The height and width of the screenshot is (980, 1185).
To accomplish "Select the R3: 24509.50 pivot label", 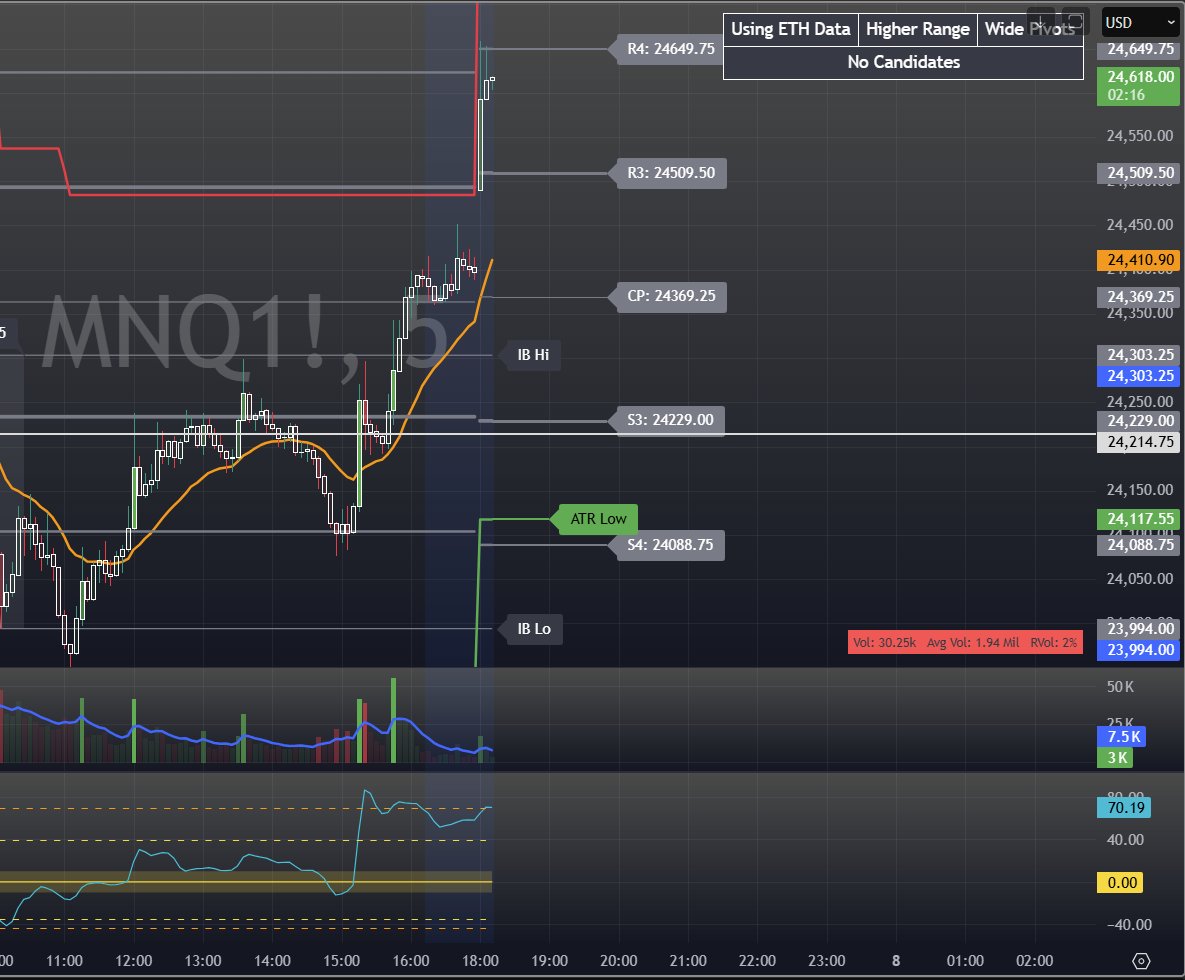I will [670, 173].
